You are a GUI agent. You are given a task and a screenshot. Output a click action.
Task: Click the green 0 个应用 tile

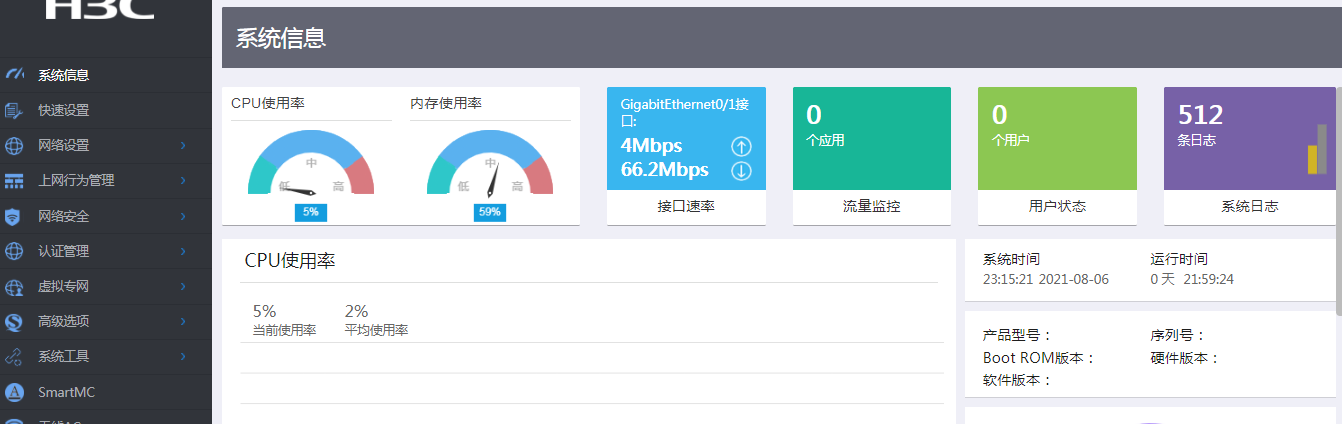(x=872, y=138)
